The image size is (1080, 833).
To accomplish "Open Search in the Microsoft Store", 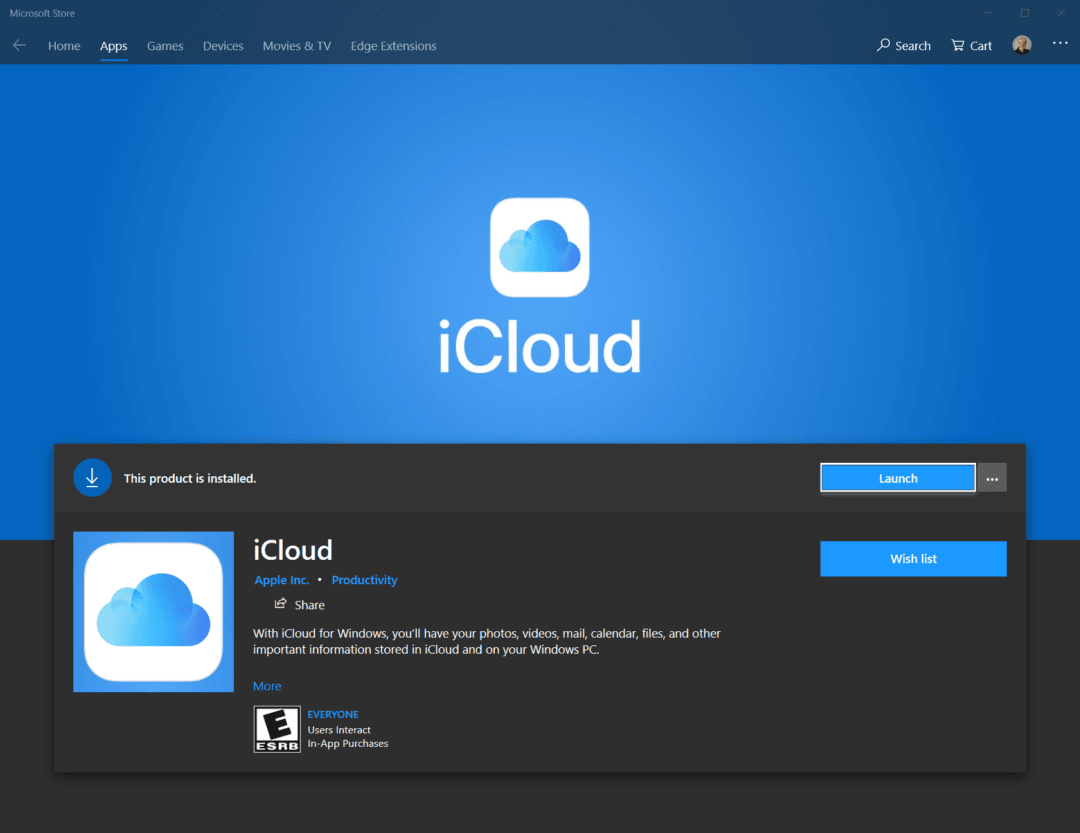I will point(903,45).
